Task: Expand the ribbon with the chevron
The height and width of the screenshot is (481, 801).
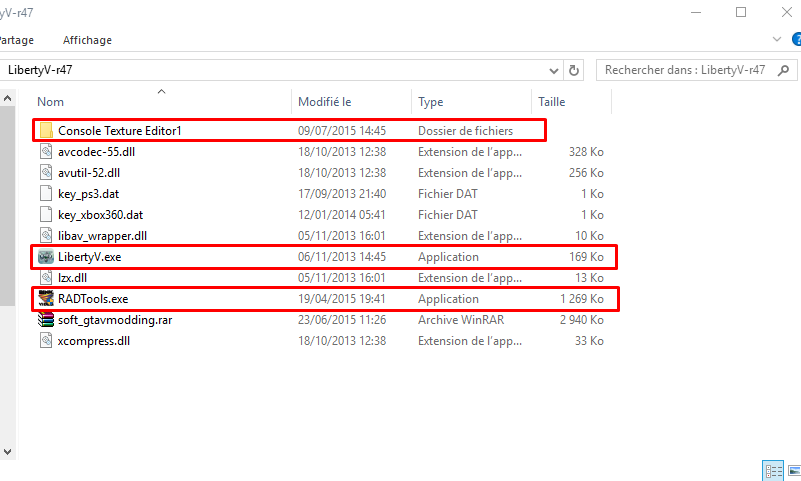Action: point(777,39)
